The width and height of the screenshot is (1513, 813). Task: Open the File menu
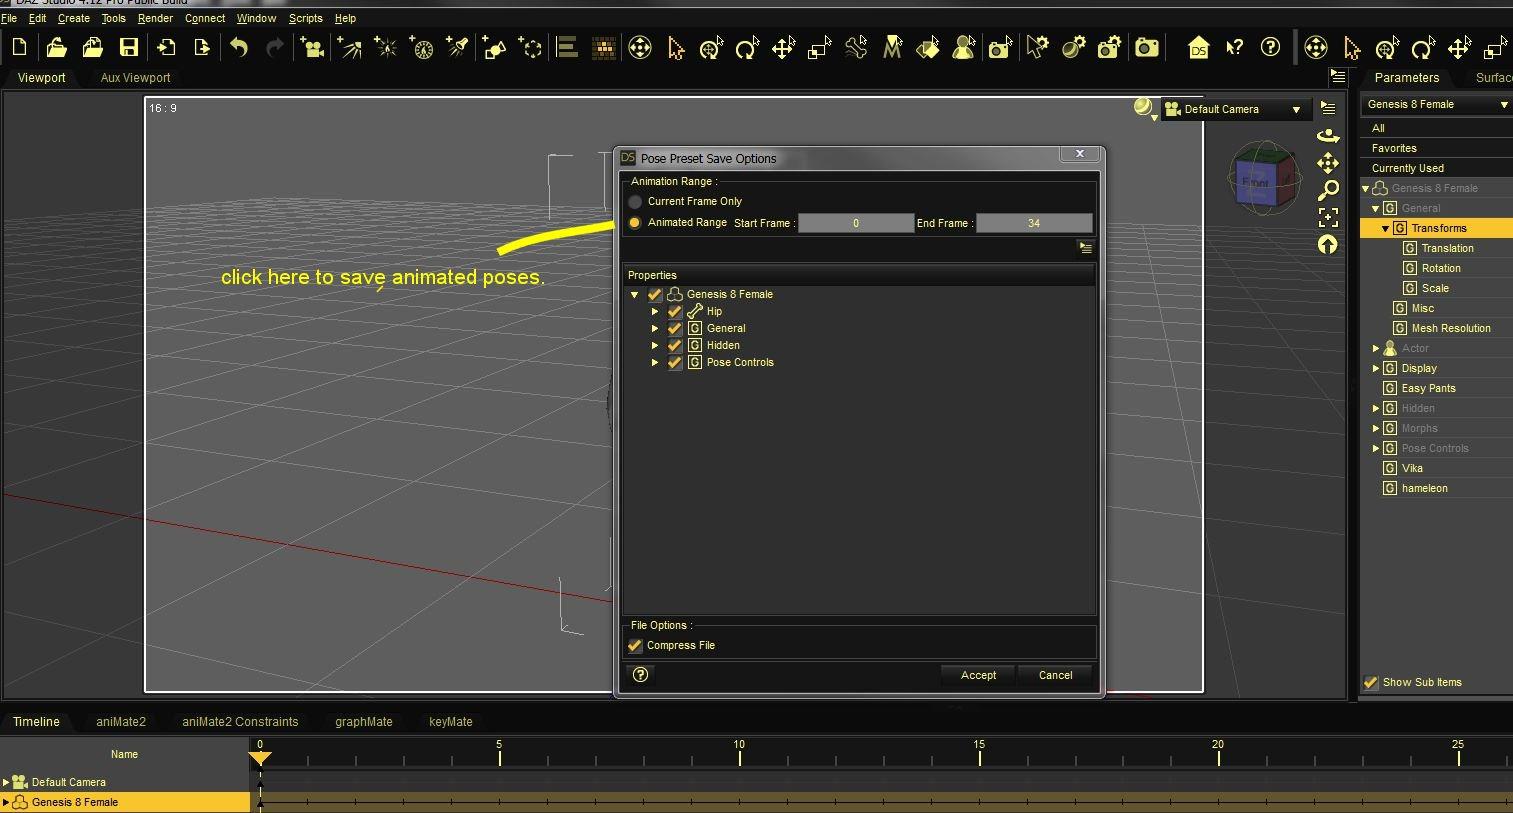click(x=9, y=18)
